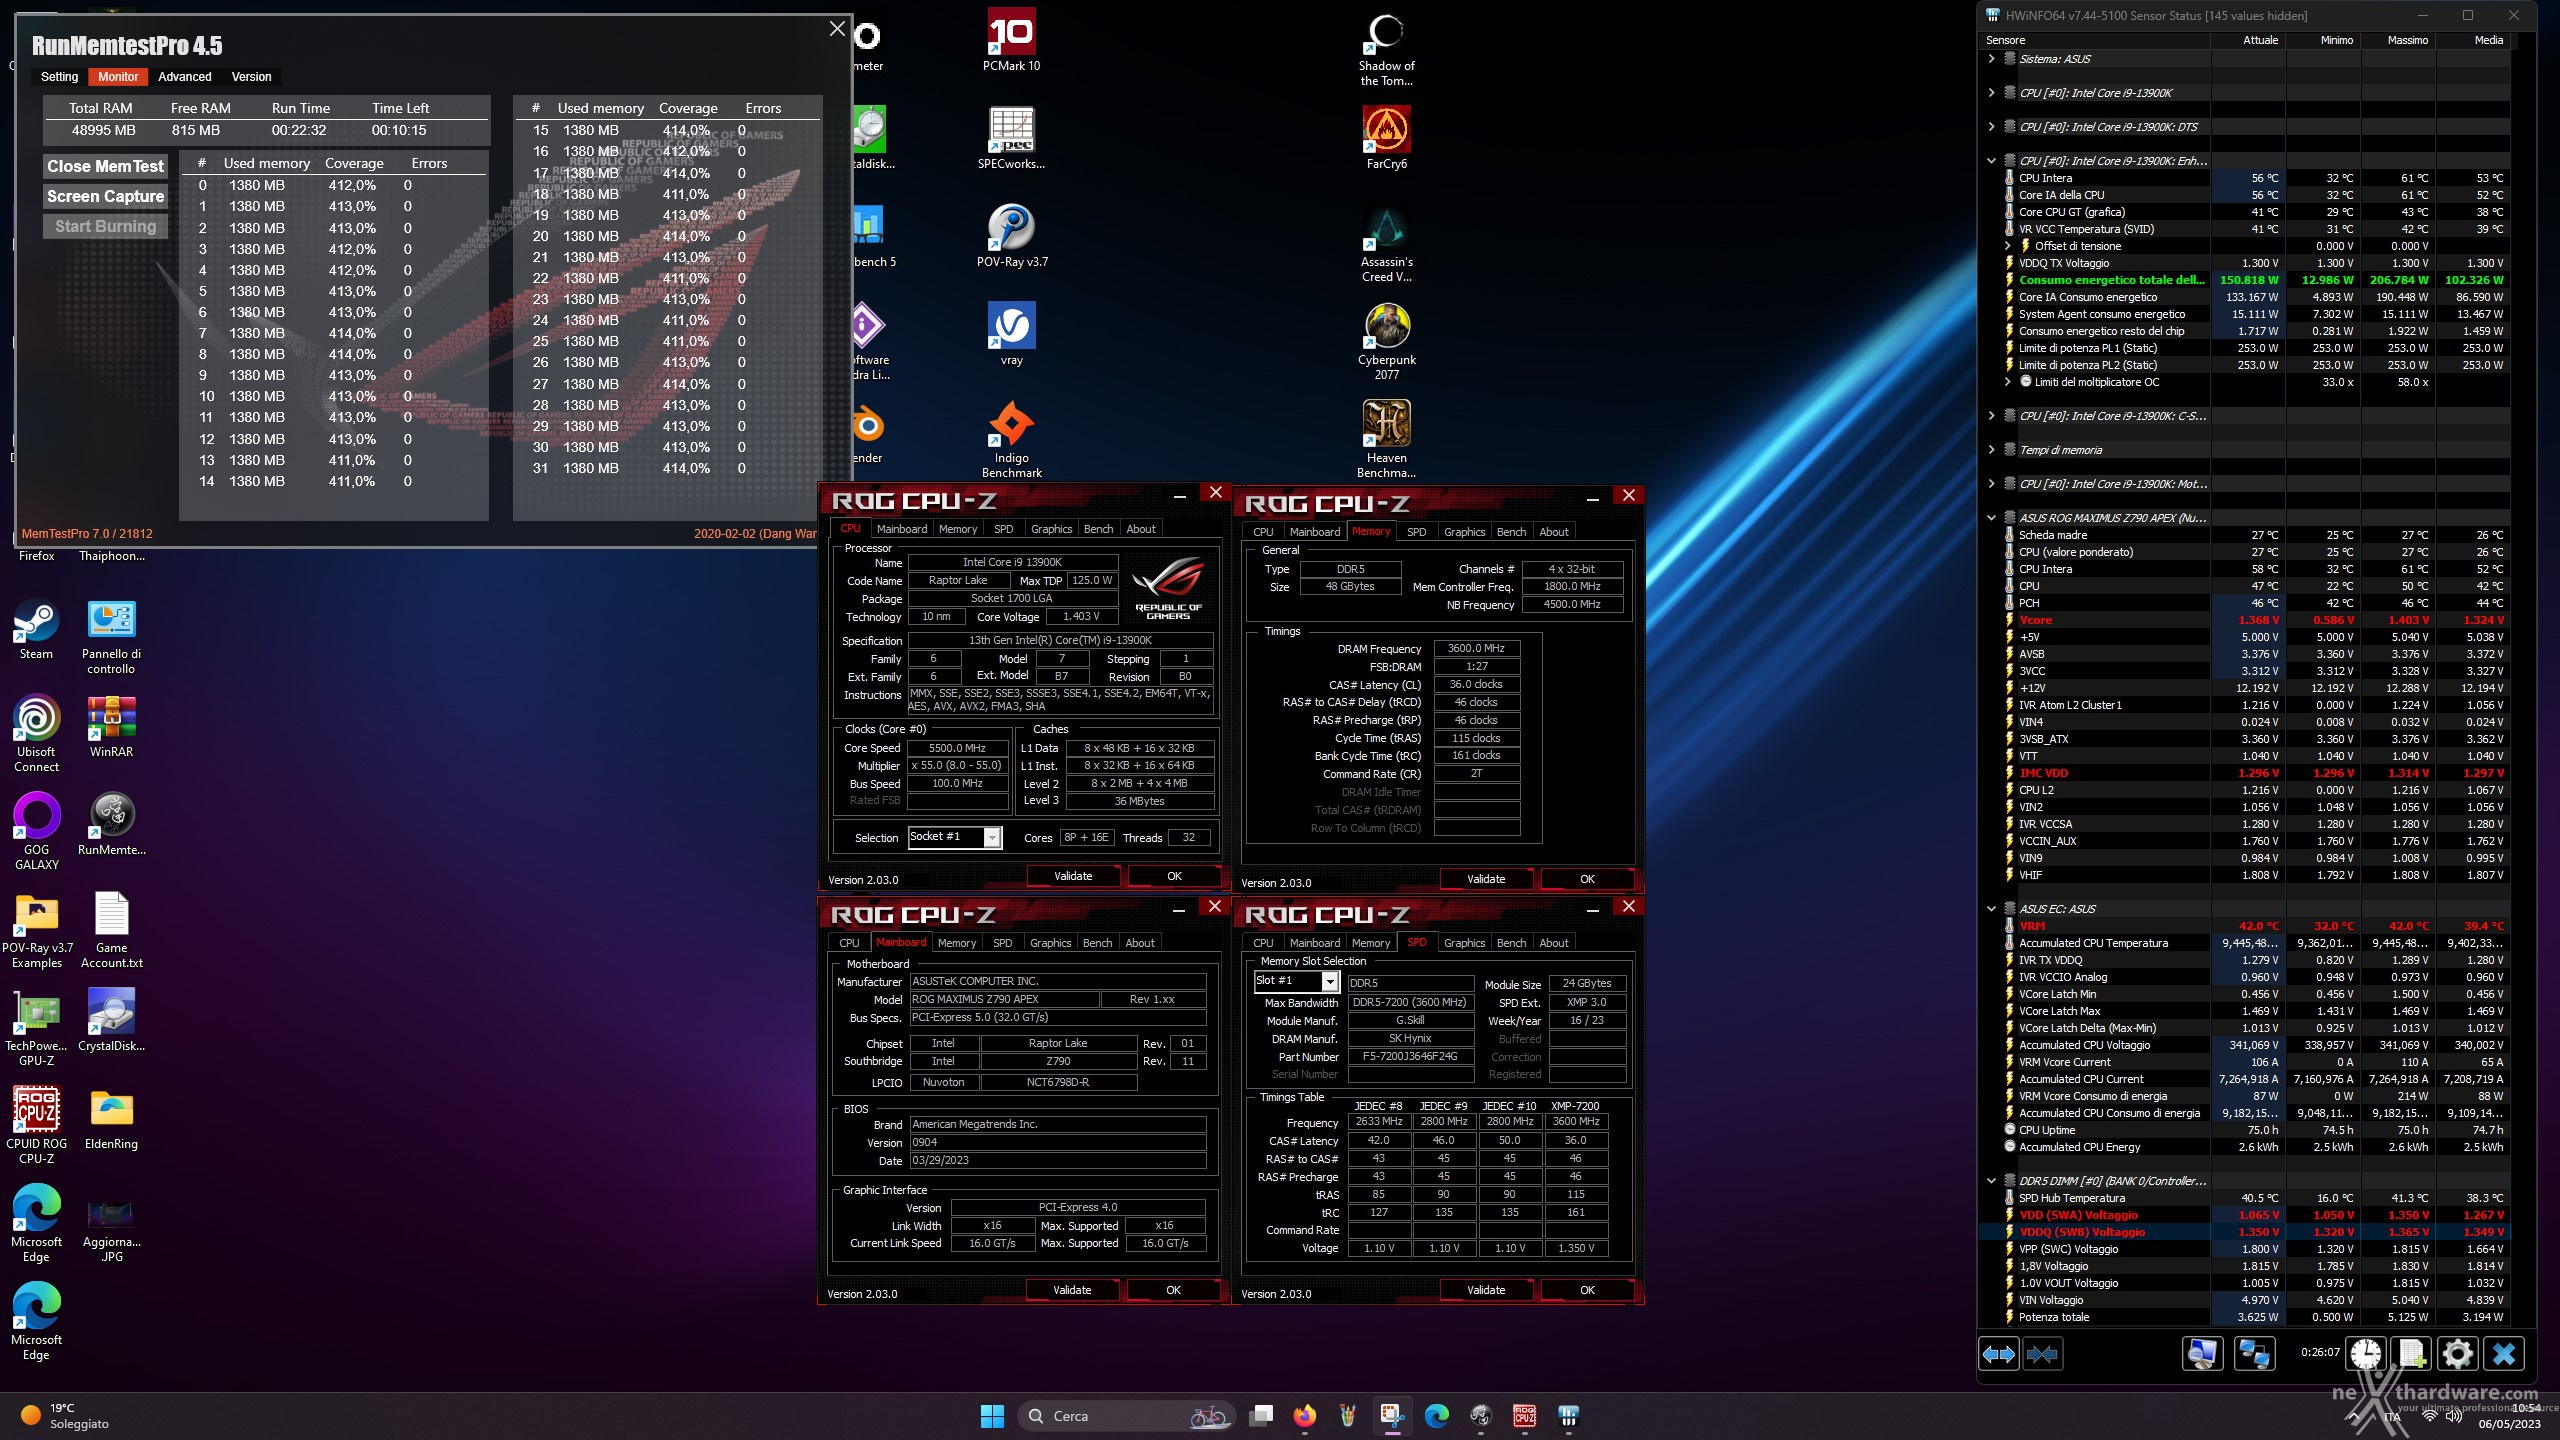Open EldenRing folder on desktop
Viewport: 2560px width, 1440px height.
click(111, 1118)
